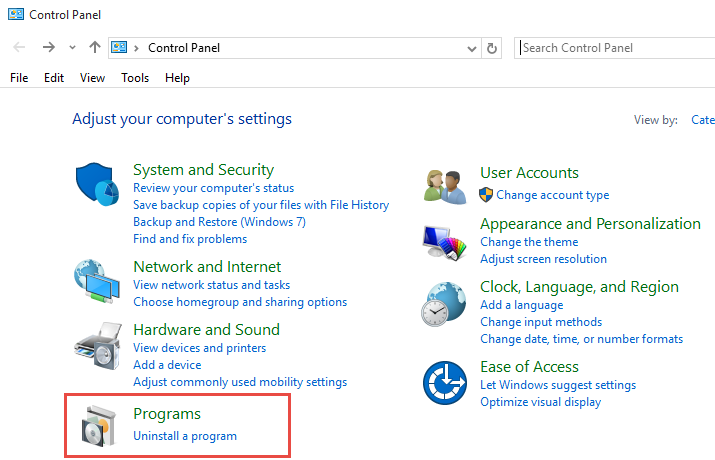This screenshot has width=715, height=460.
Task: Open the View by Category dropdown
Action: (703, 120)
